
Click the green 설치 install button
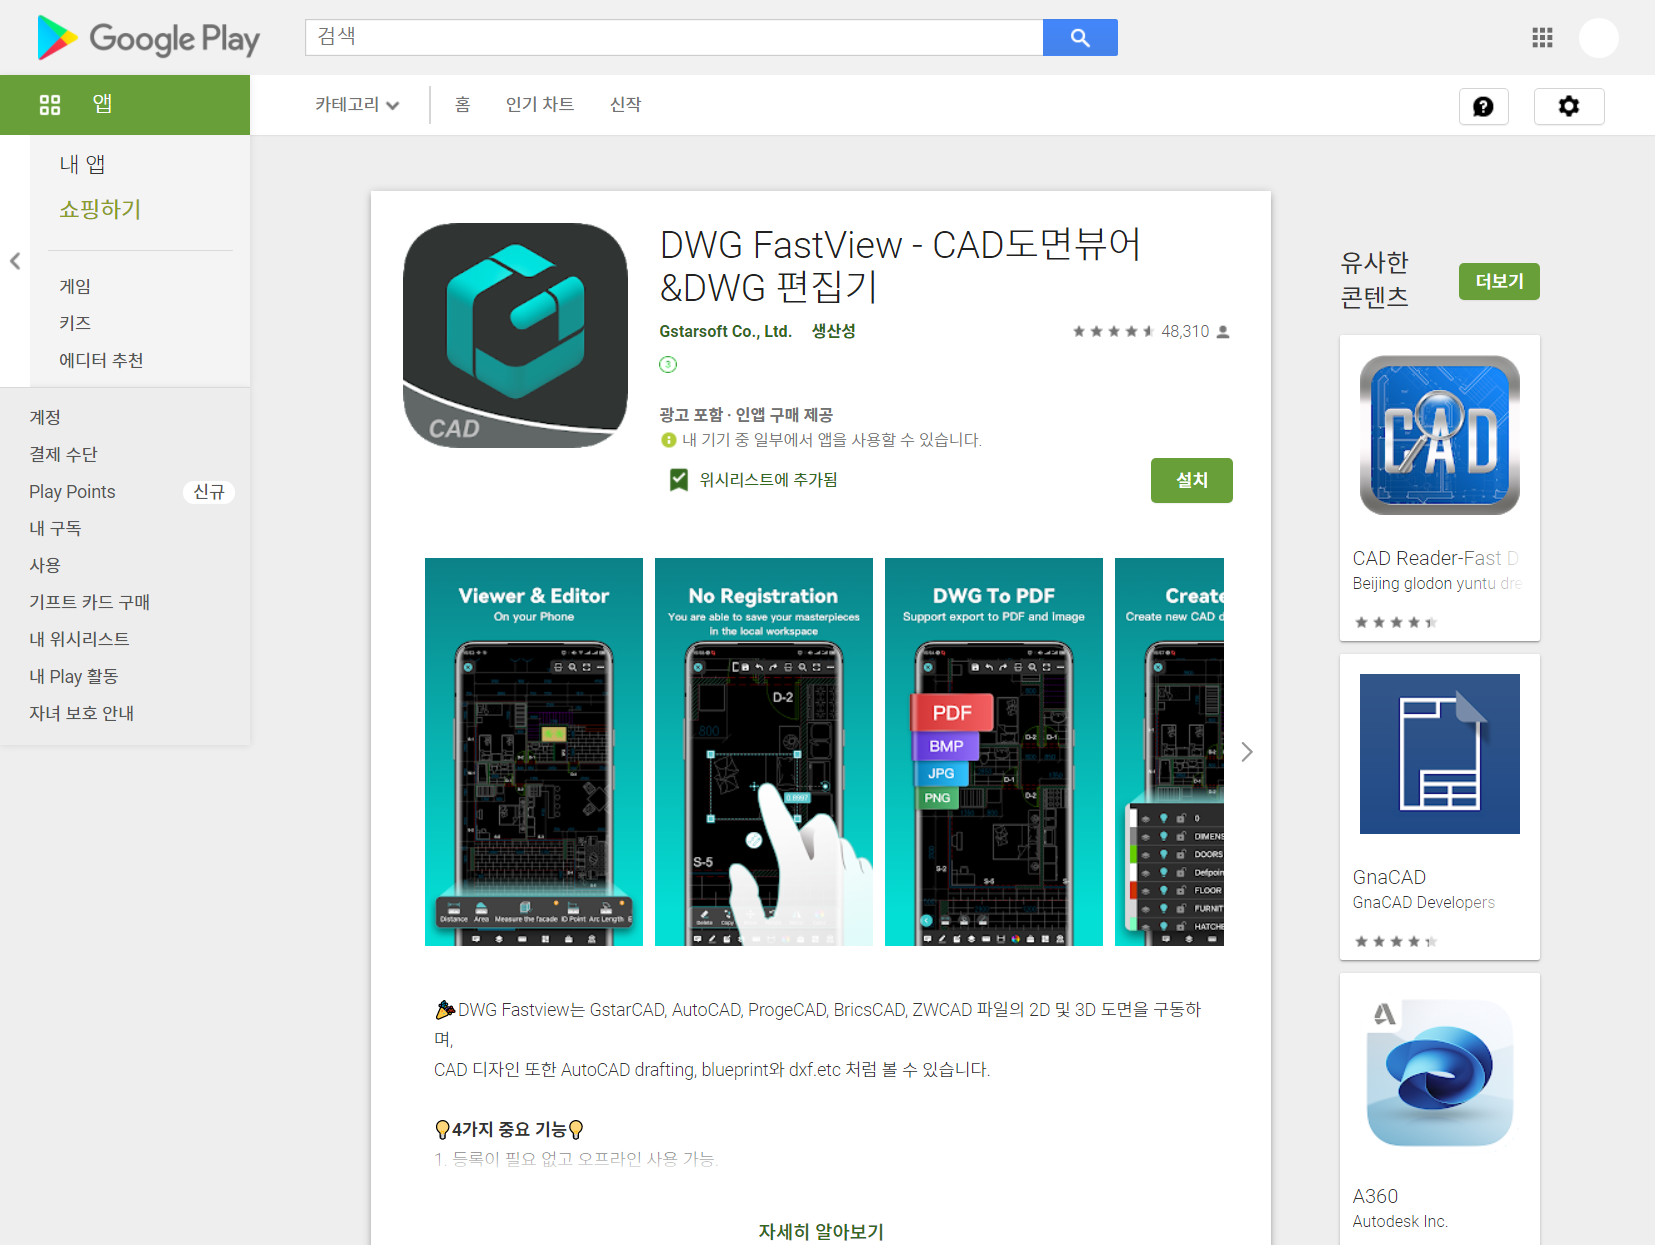[1191, 480]
